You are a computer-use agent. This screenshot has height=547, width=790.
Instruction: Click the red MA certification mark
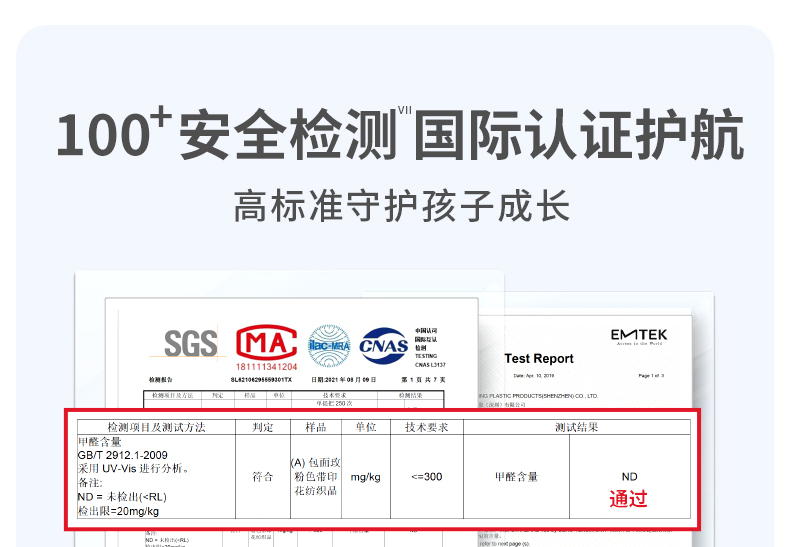pos(267,346)
